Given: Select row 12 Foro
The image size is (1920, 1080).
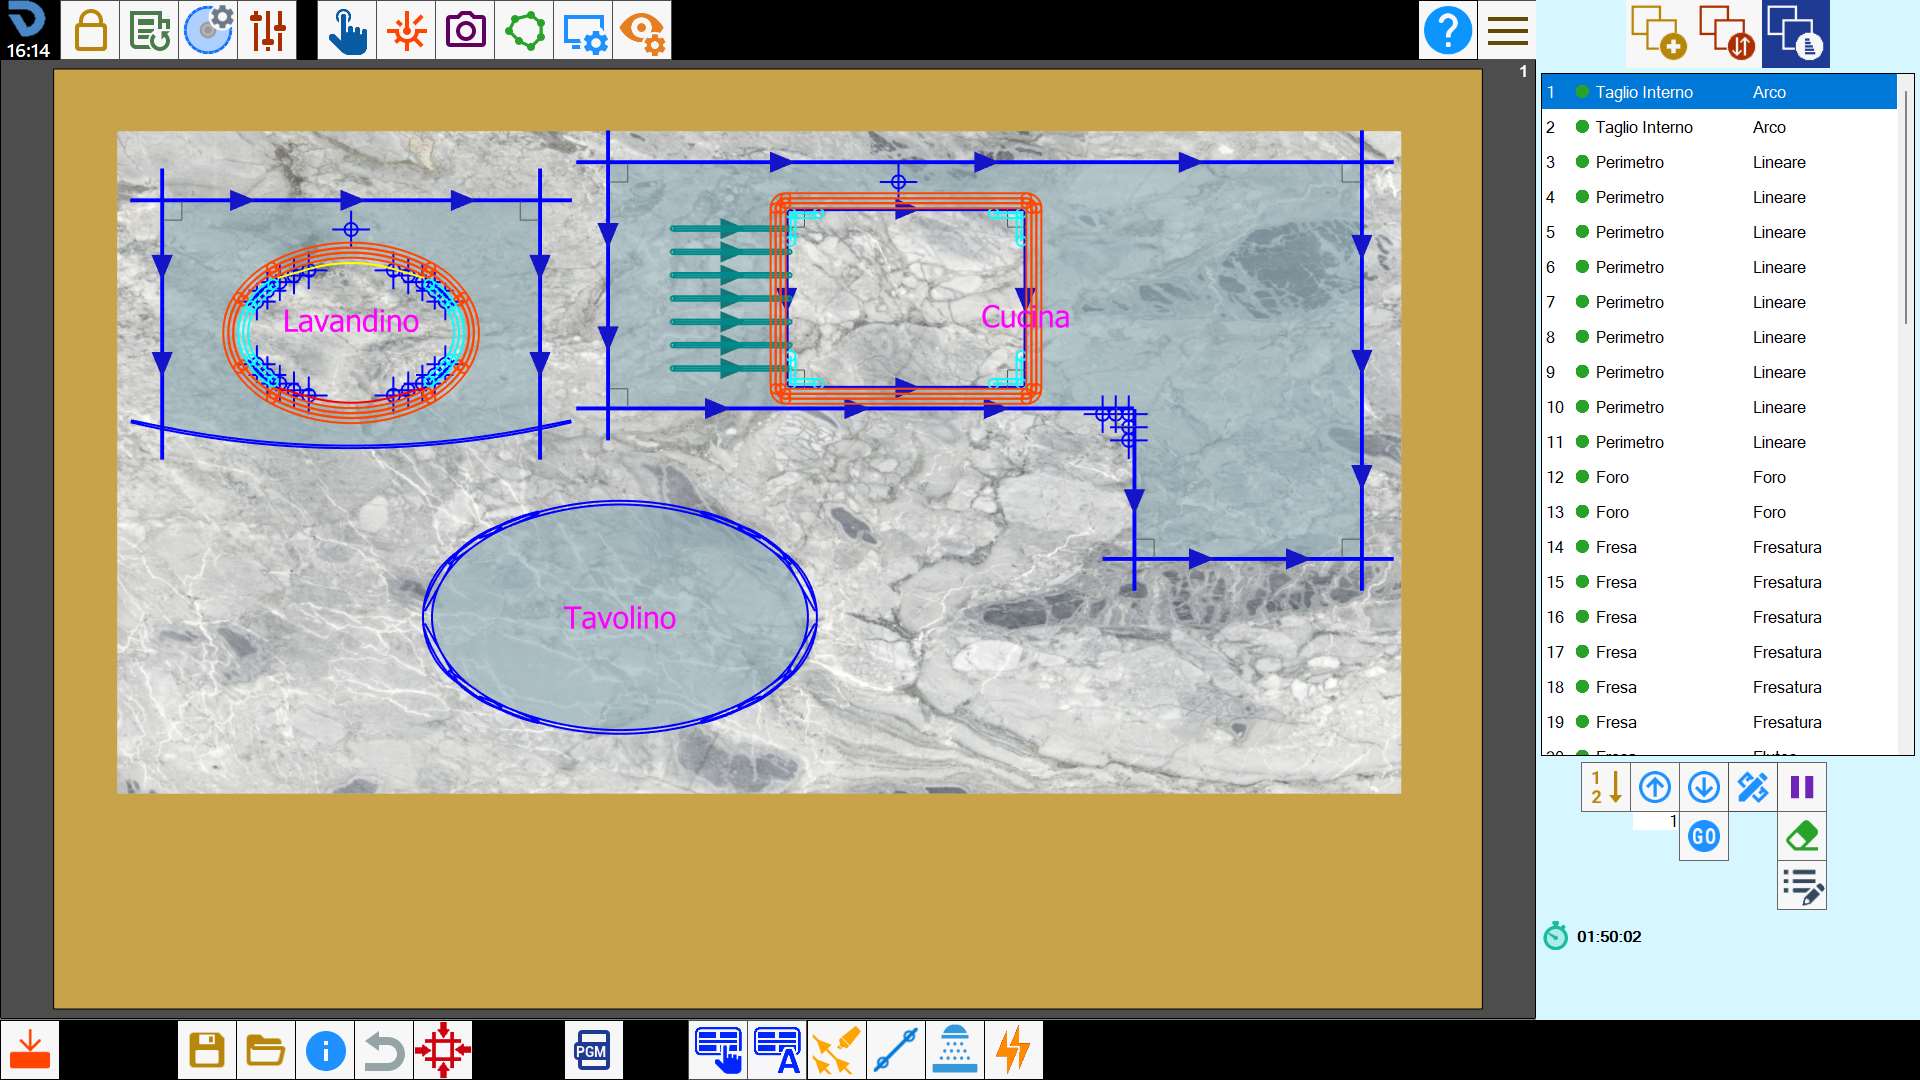Looking at the screenshot, I should [1719, 477].
